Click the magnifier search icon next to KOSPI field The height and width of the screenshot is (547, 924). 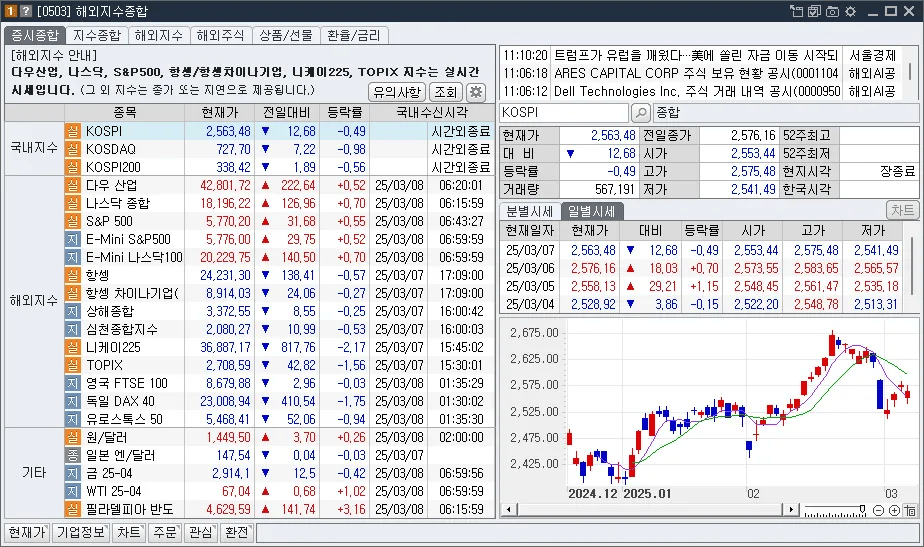point(641,113)
